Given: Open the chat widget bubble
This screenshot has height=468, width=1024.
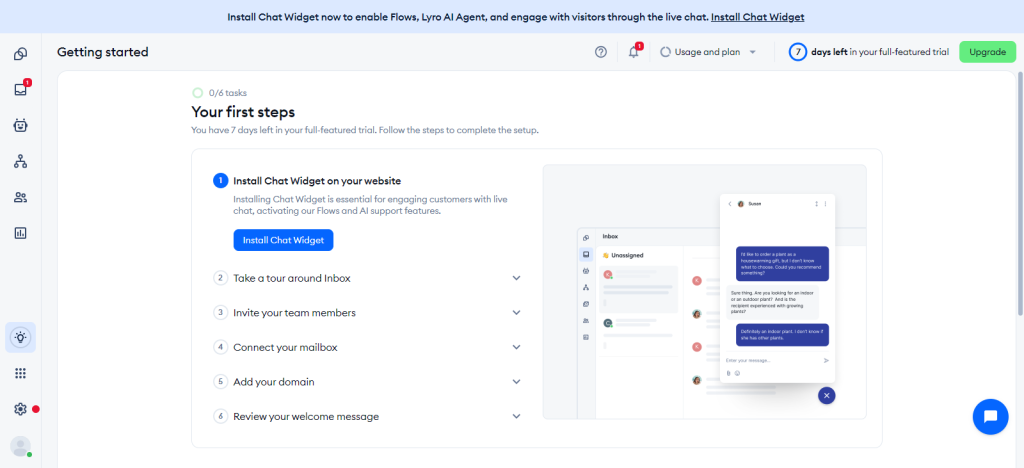Looking at the screenshot, I should tap(990, 416).
